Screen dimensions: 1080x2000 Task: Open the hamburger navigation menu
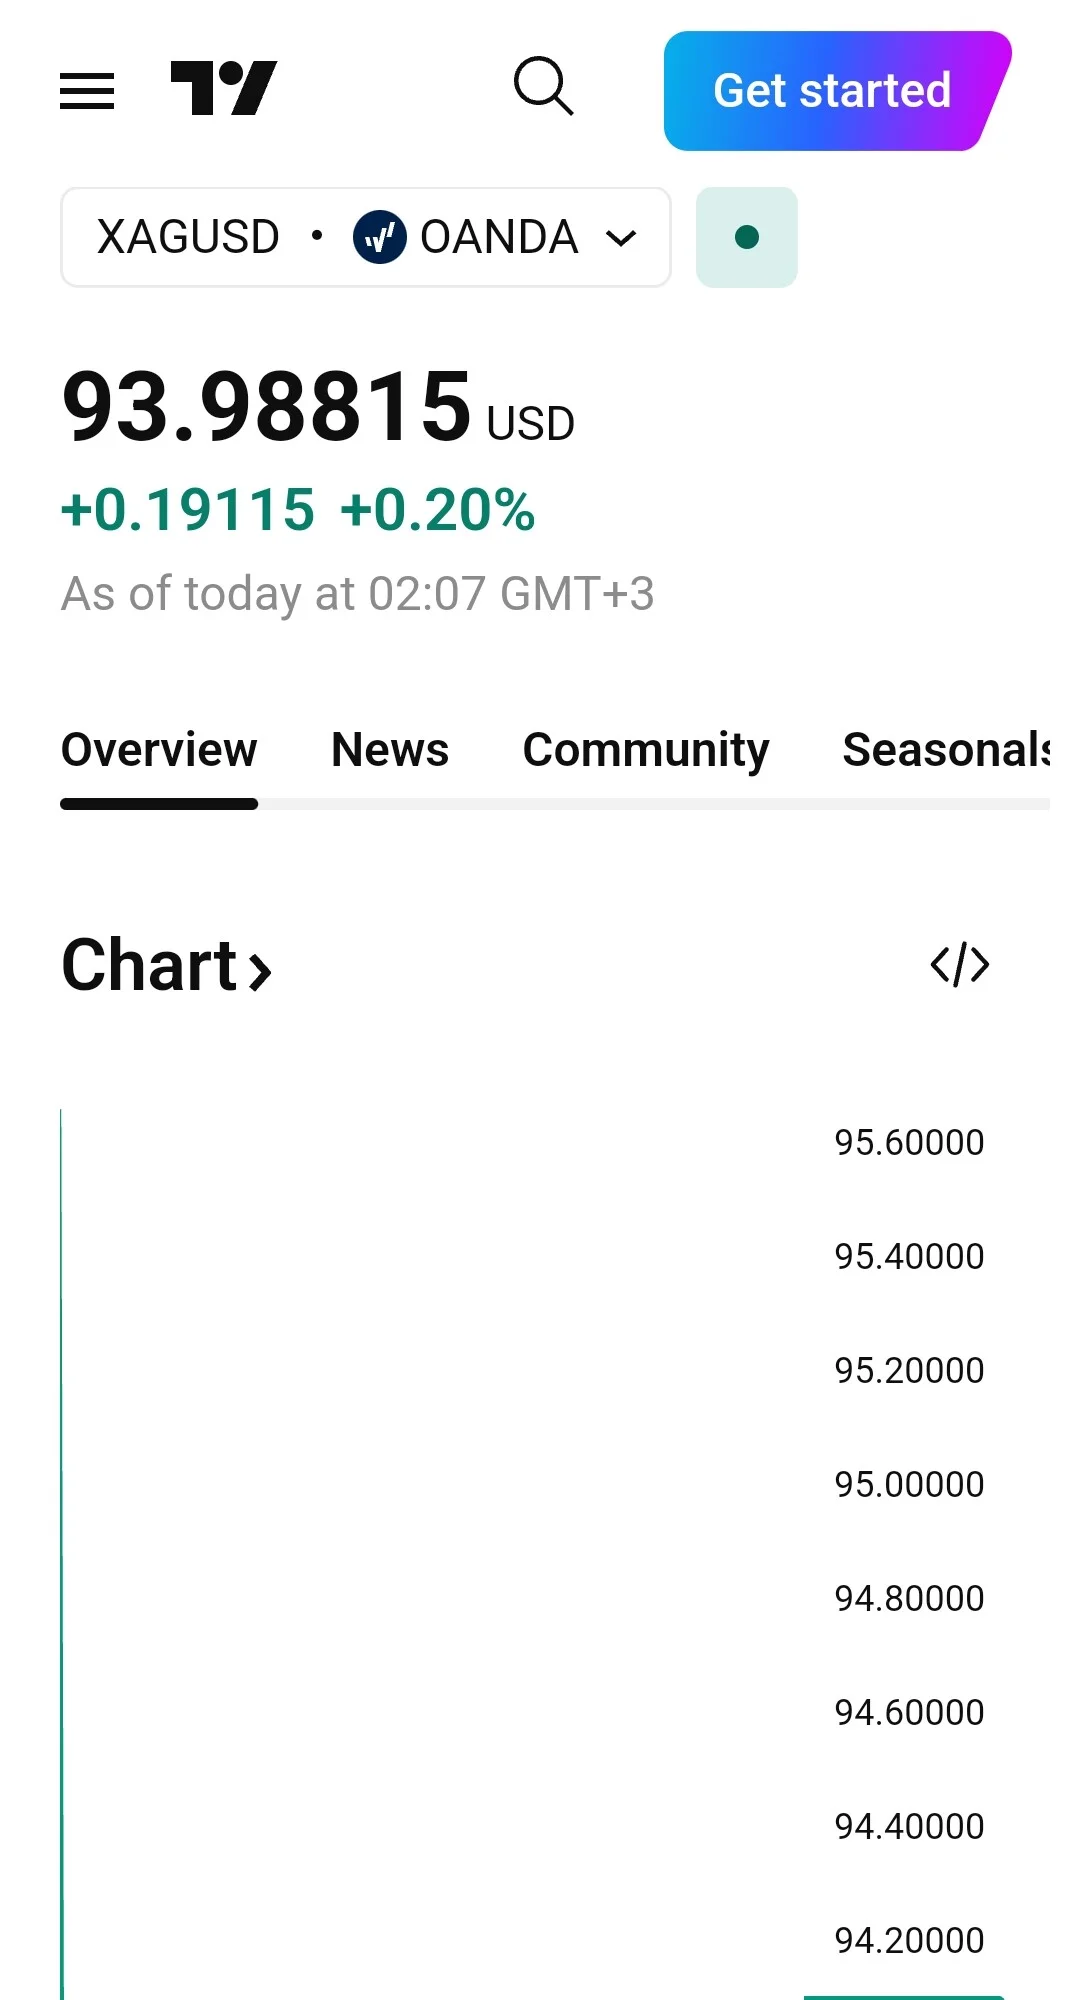coord(87,91)
